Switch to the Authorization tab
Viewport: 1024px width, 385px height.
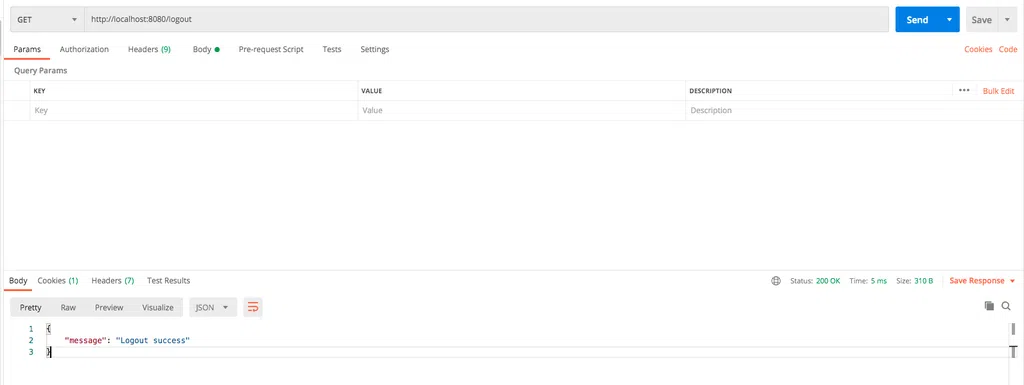(84, 50)
